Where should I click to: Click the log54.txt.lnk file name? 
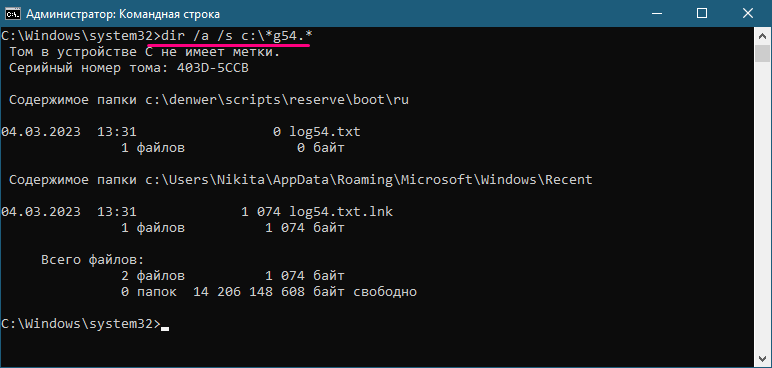click(341, 212)
